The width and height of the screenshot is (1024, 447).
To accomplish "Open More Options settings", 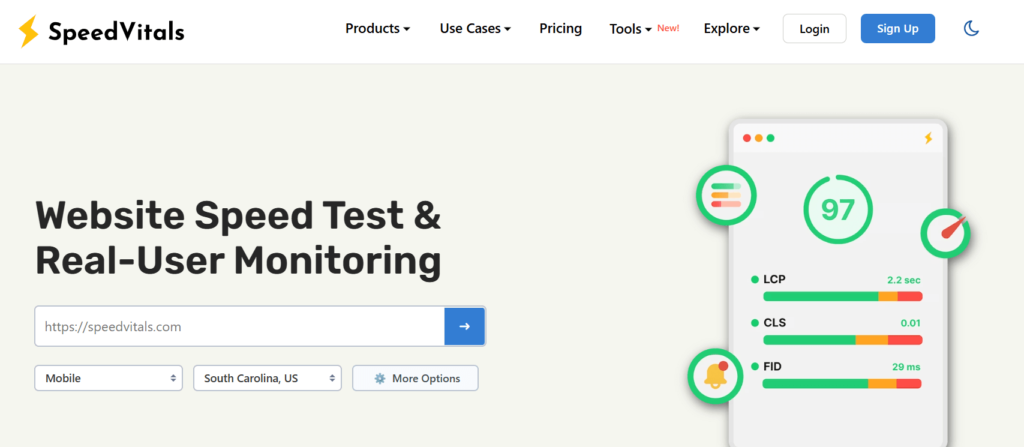I will click(415, 378).
